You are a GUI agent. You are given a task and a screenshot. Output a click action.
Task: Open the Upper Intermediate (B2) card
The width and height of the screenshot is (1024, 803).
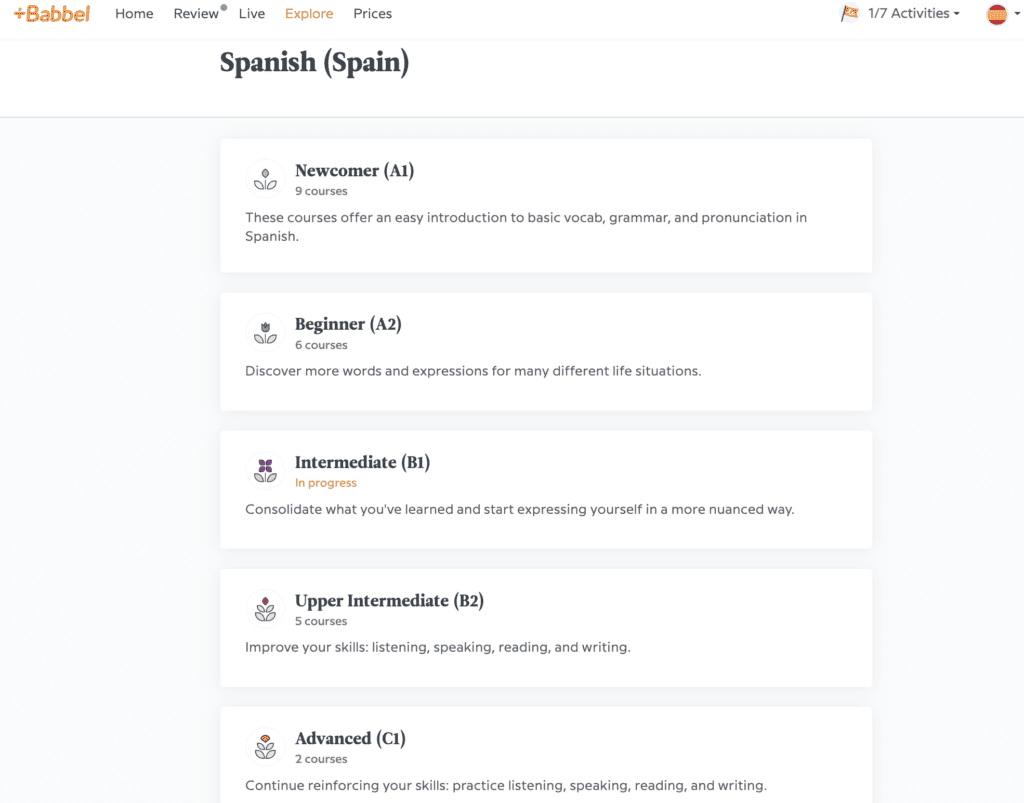[x=546, y=627]
